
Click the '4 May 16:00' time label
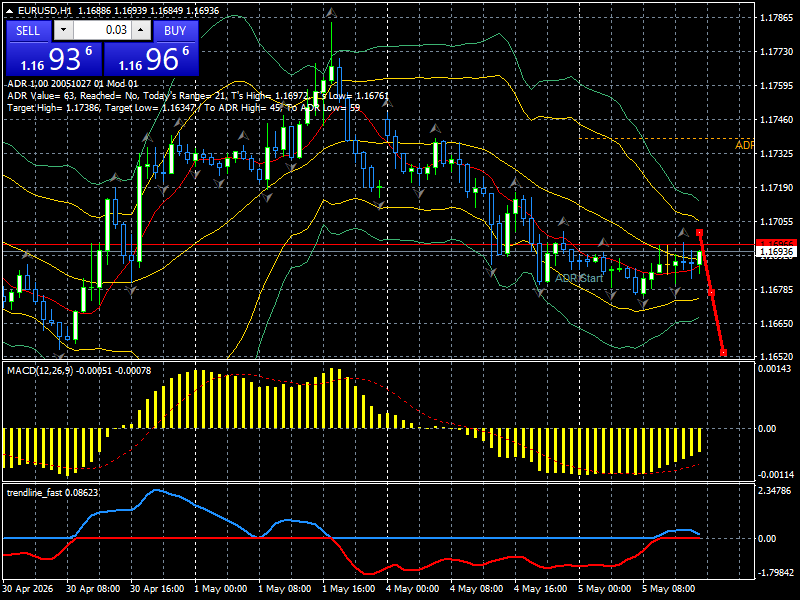click(540, 589)
